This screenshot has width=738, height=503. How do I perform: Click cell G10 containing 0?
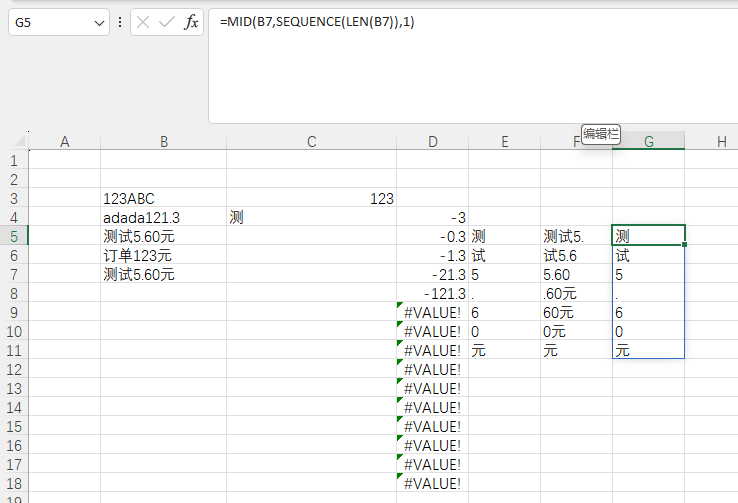649,332
